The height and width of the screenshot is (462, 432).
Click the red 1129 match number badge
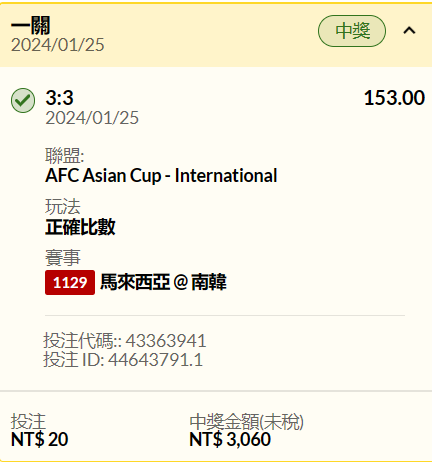coord(70,282)
